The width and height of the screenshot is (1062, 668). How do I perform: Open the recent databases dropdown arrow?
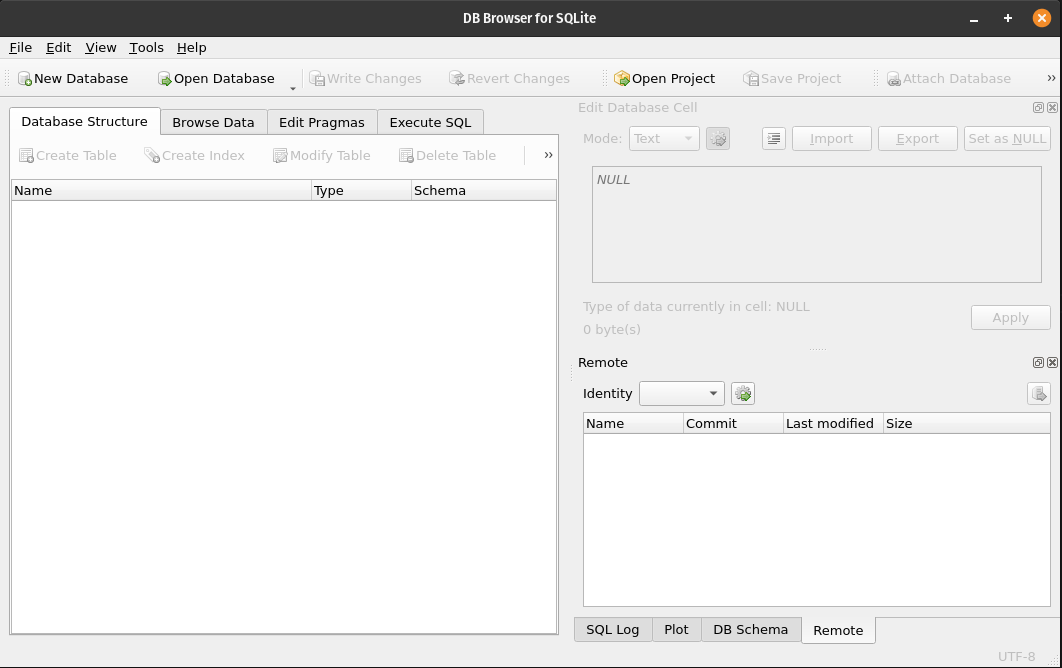tap(293, 87)
